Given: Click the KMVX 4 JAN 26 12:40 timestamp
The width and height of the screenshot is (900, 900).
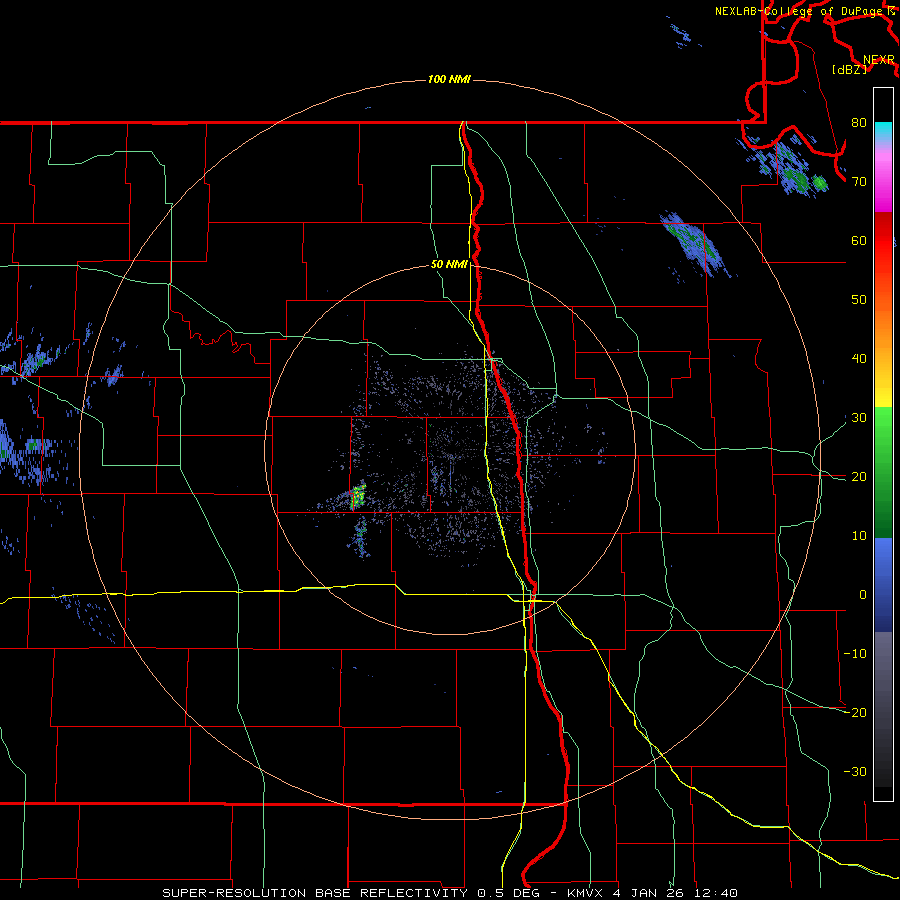Looking at the screenshot, I should tap(652, 893).
